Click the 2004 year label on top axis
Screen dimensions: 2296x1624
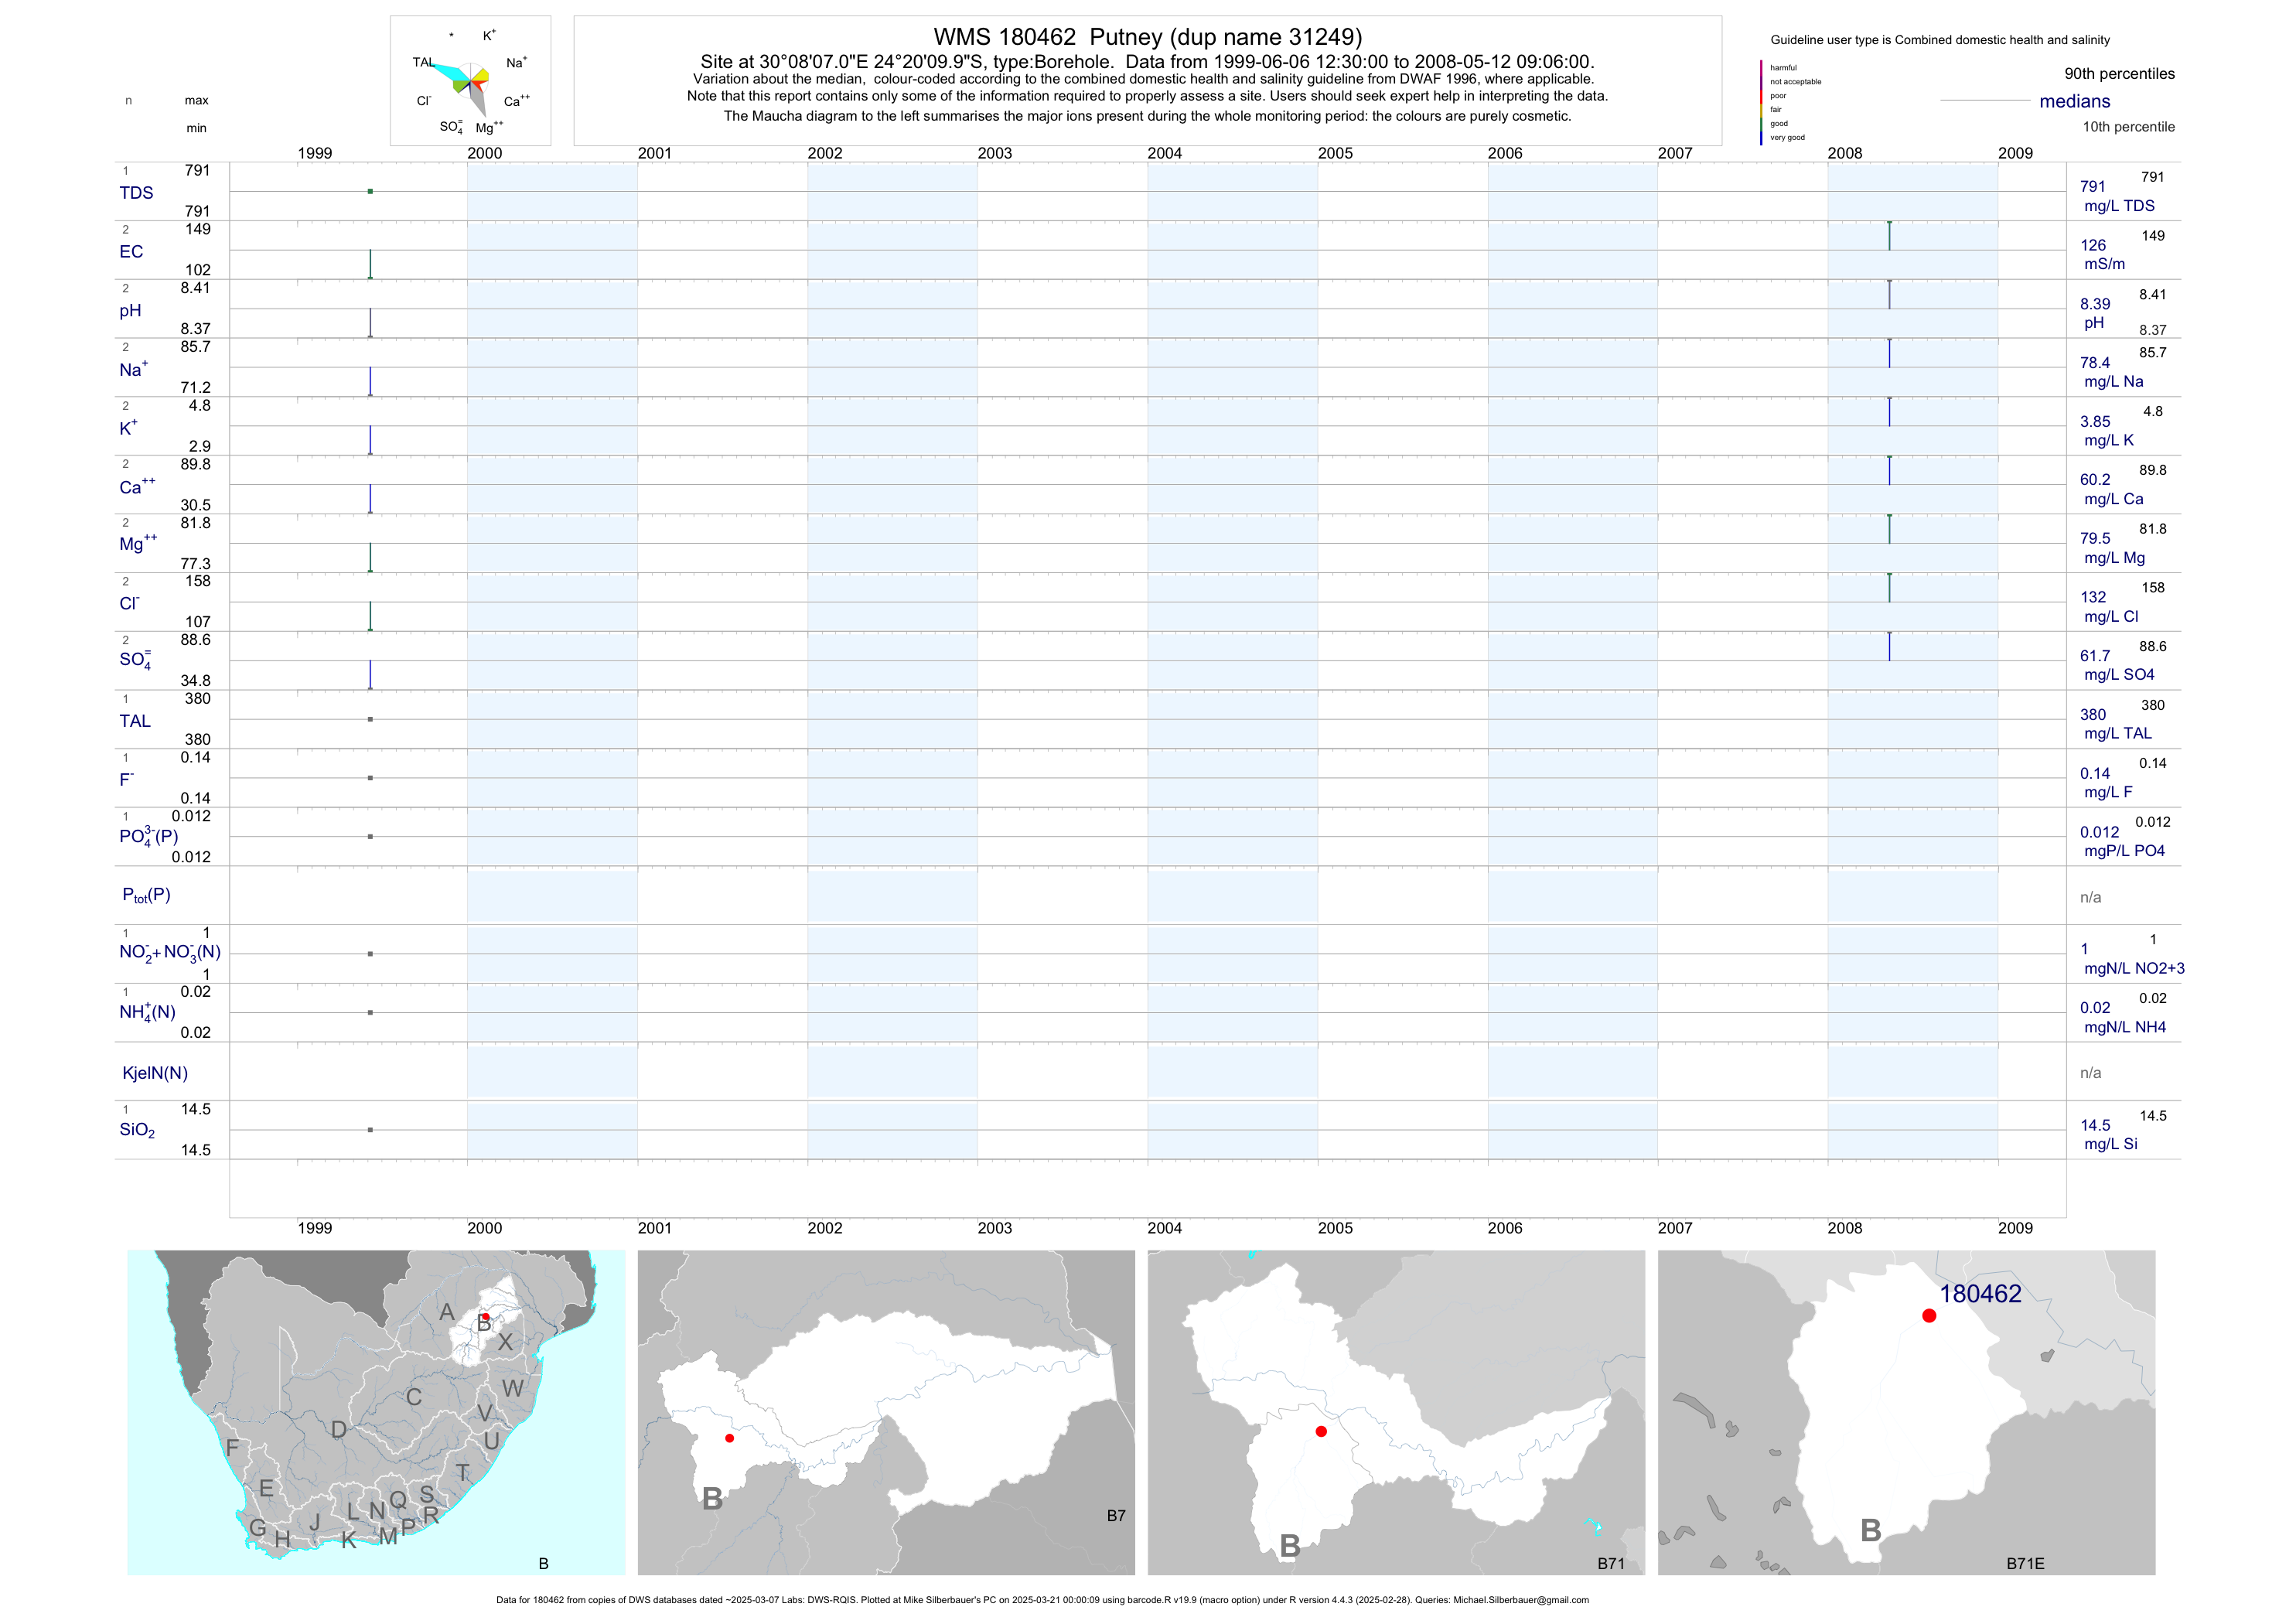point(1164,153)
